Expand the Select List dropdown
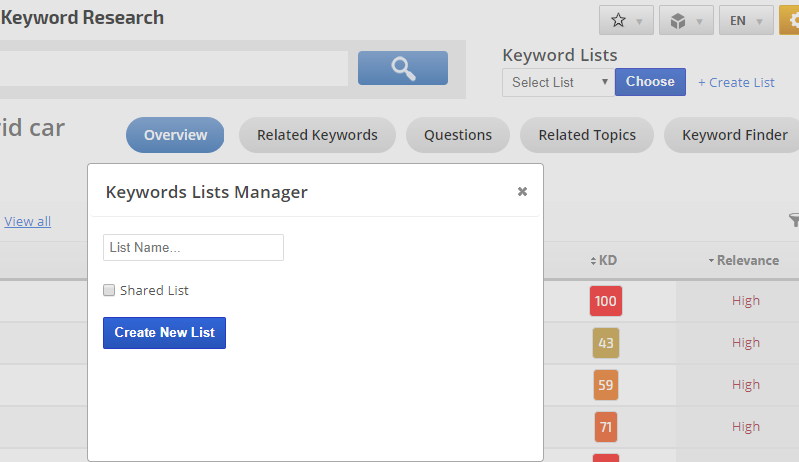The width and height of the screenshot is (799, 462). [558, 82]
